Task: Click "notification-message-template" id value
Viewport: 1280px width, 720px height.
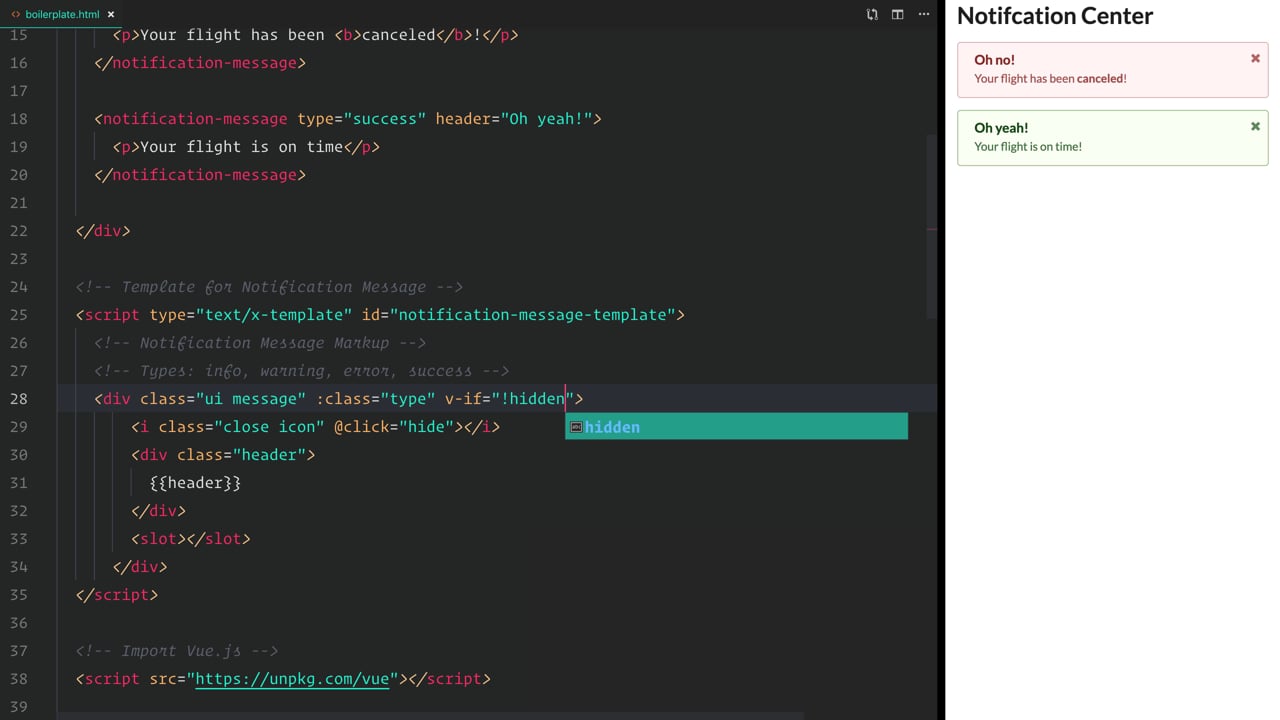Action: point(533,315)
